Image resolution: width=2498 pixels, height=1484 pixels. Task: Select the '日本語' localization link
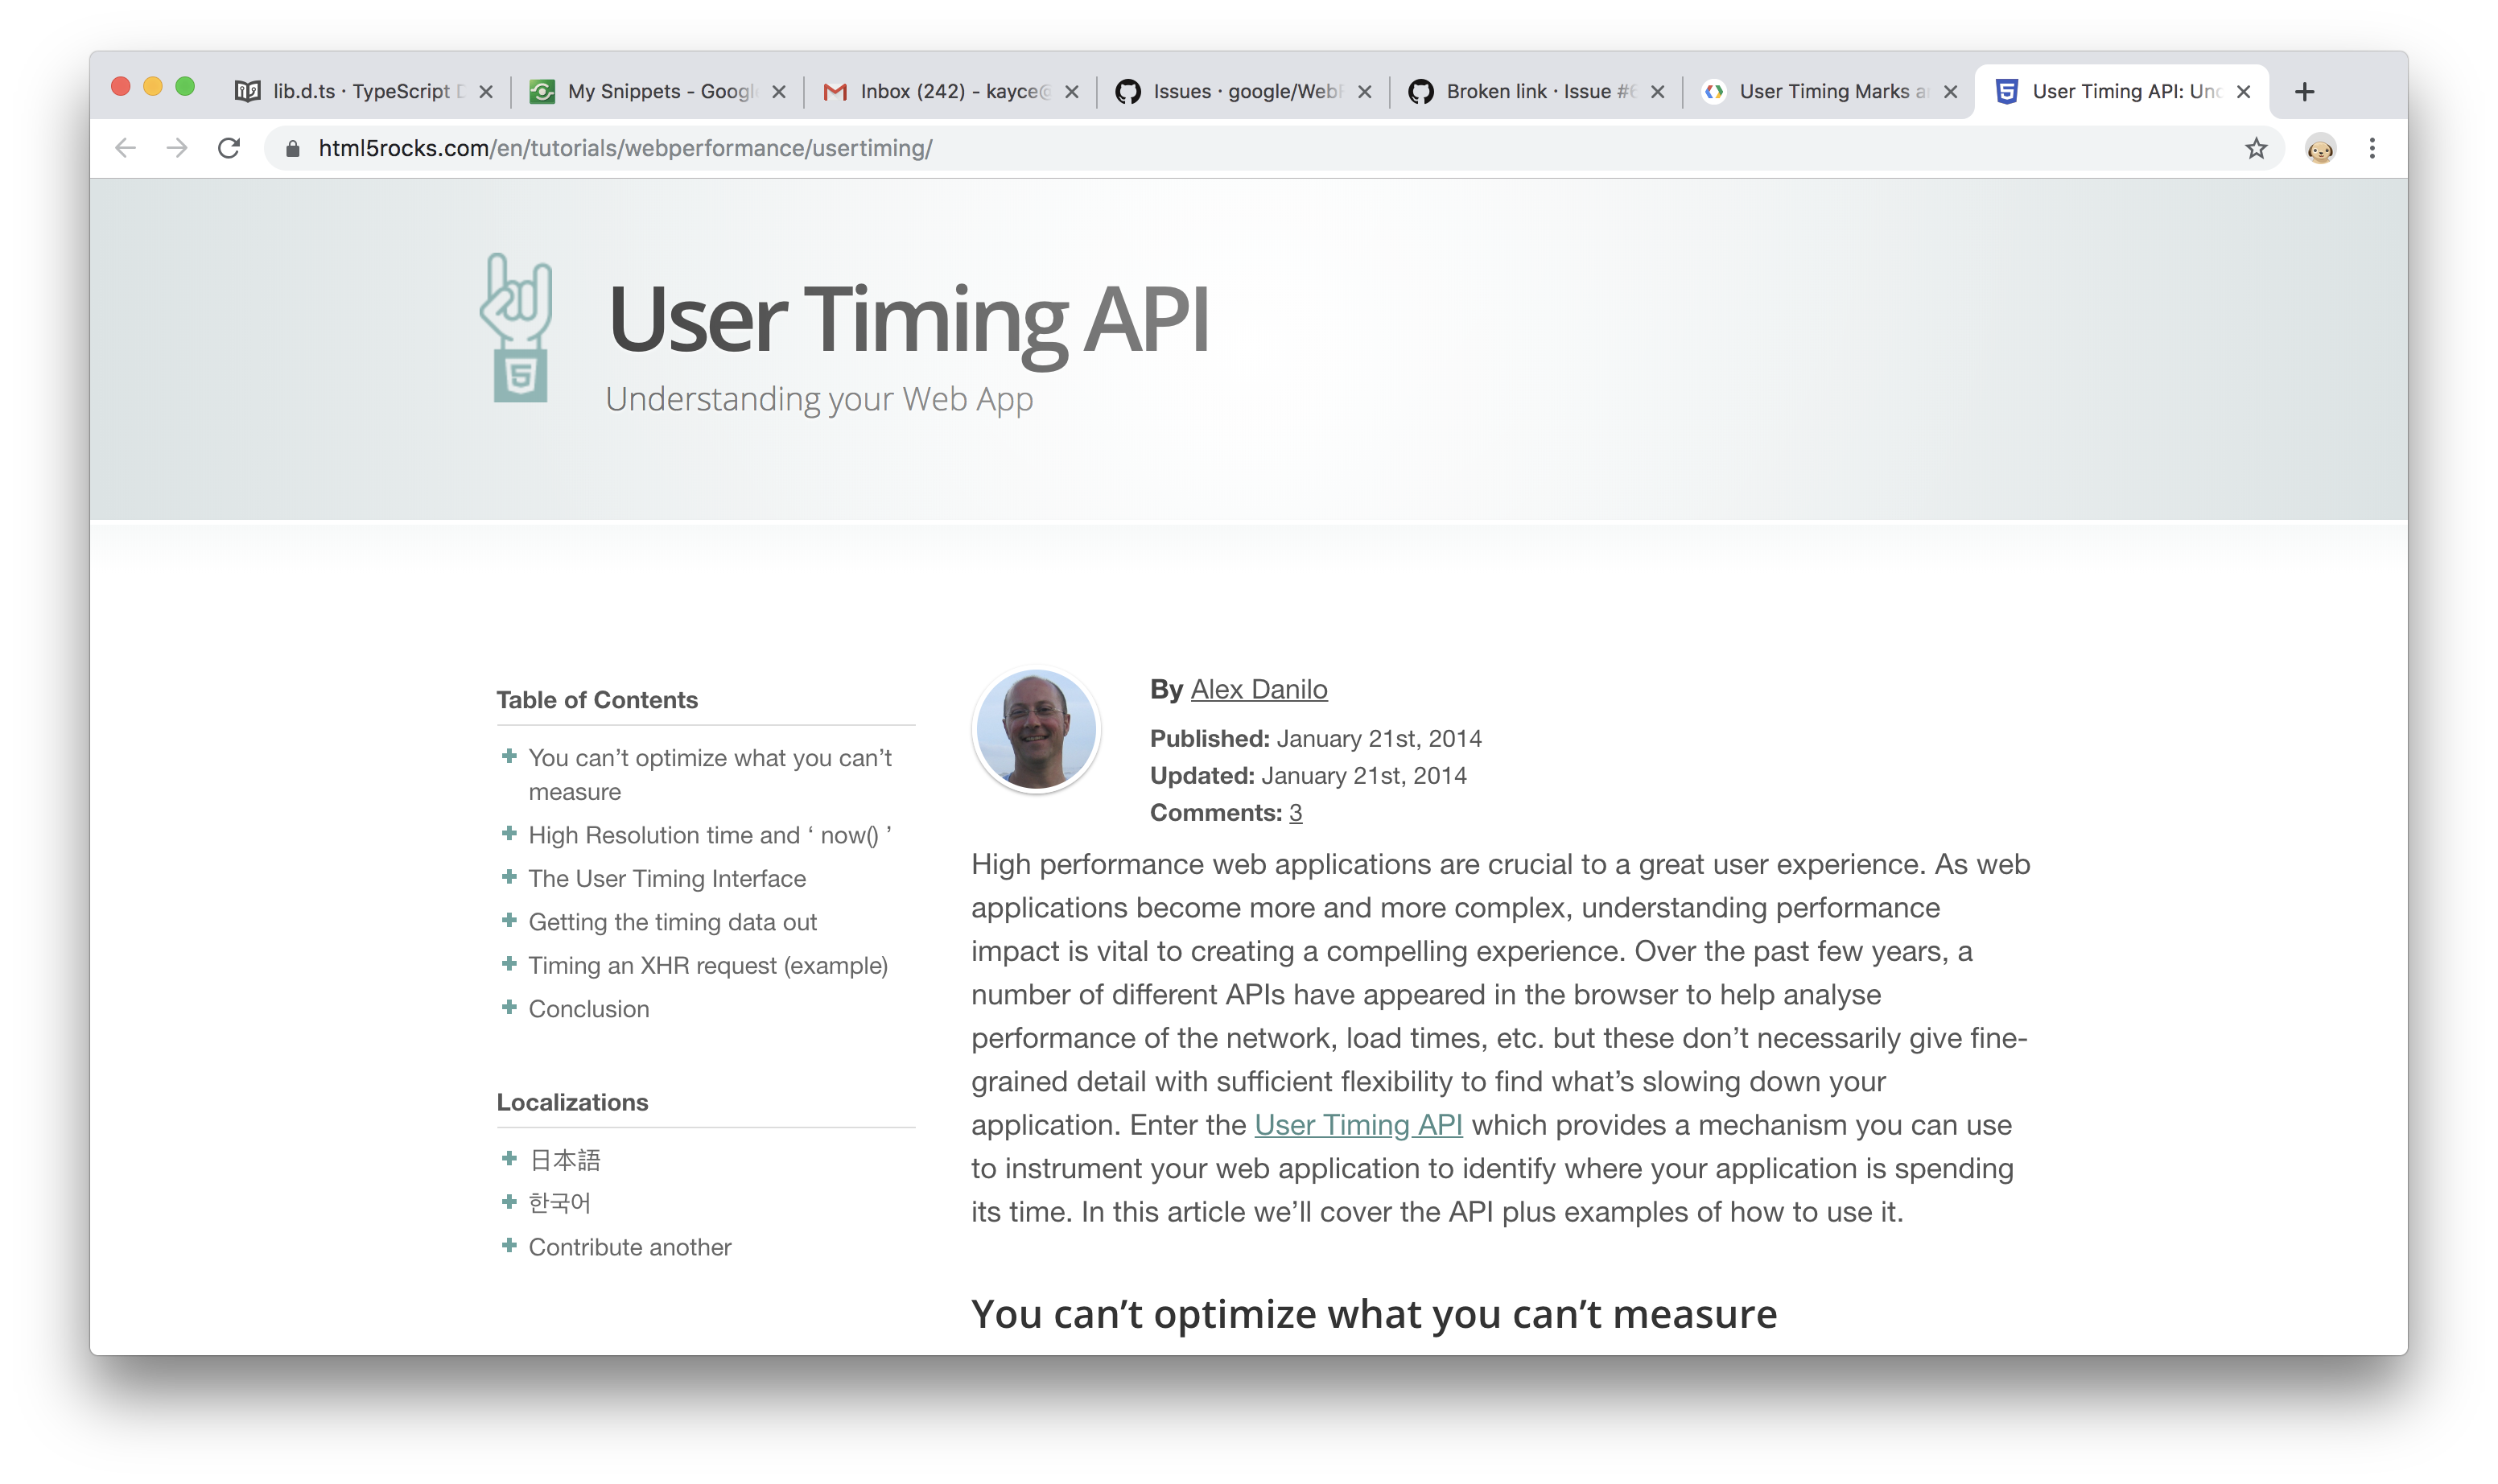[565, 1160]
